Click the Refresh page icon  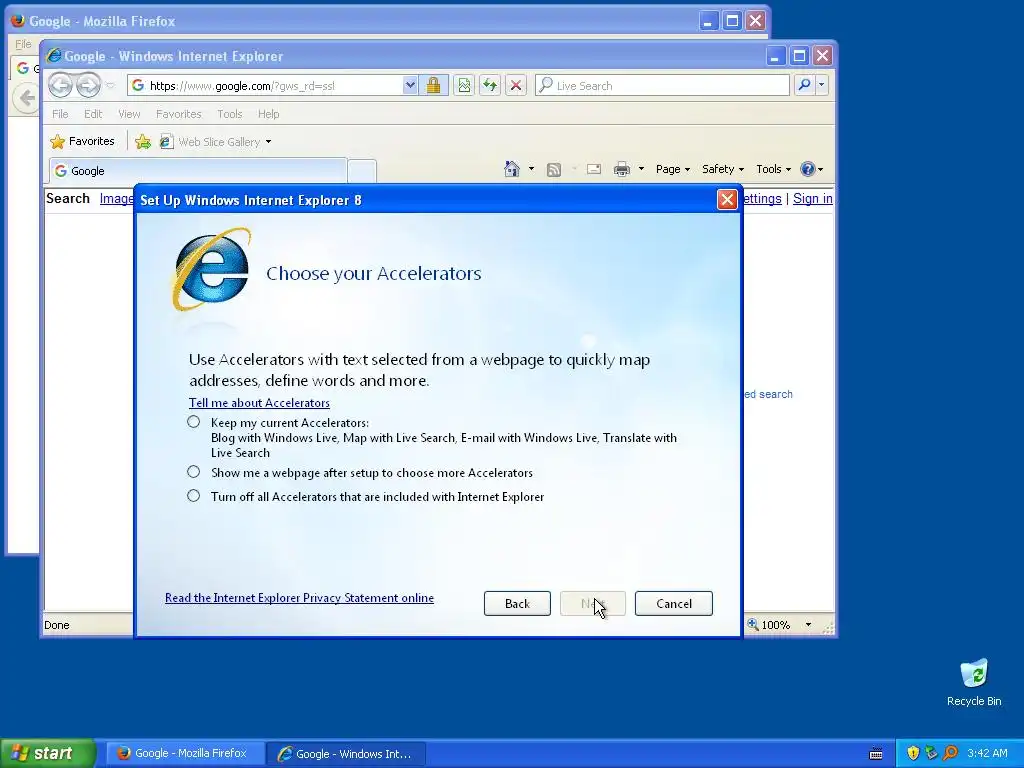coord(490,86)
